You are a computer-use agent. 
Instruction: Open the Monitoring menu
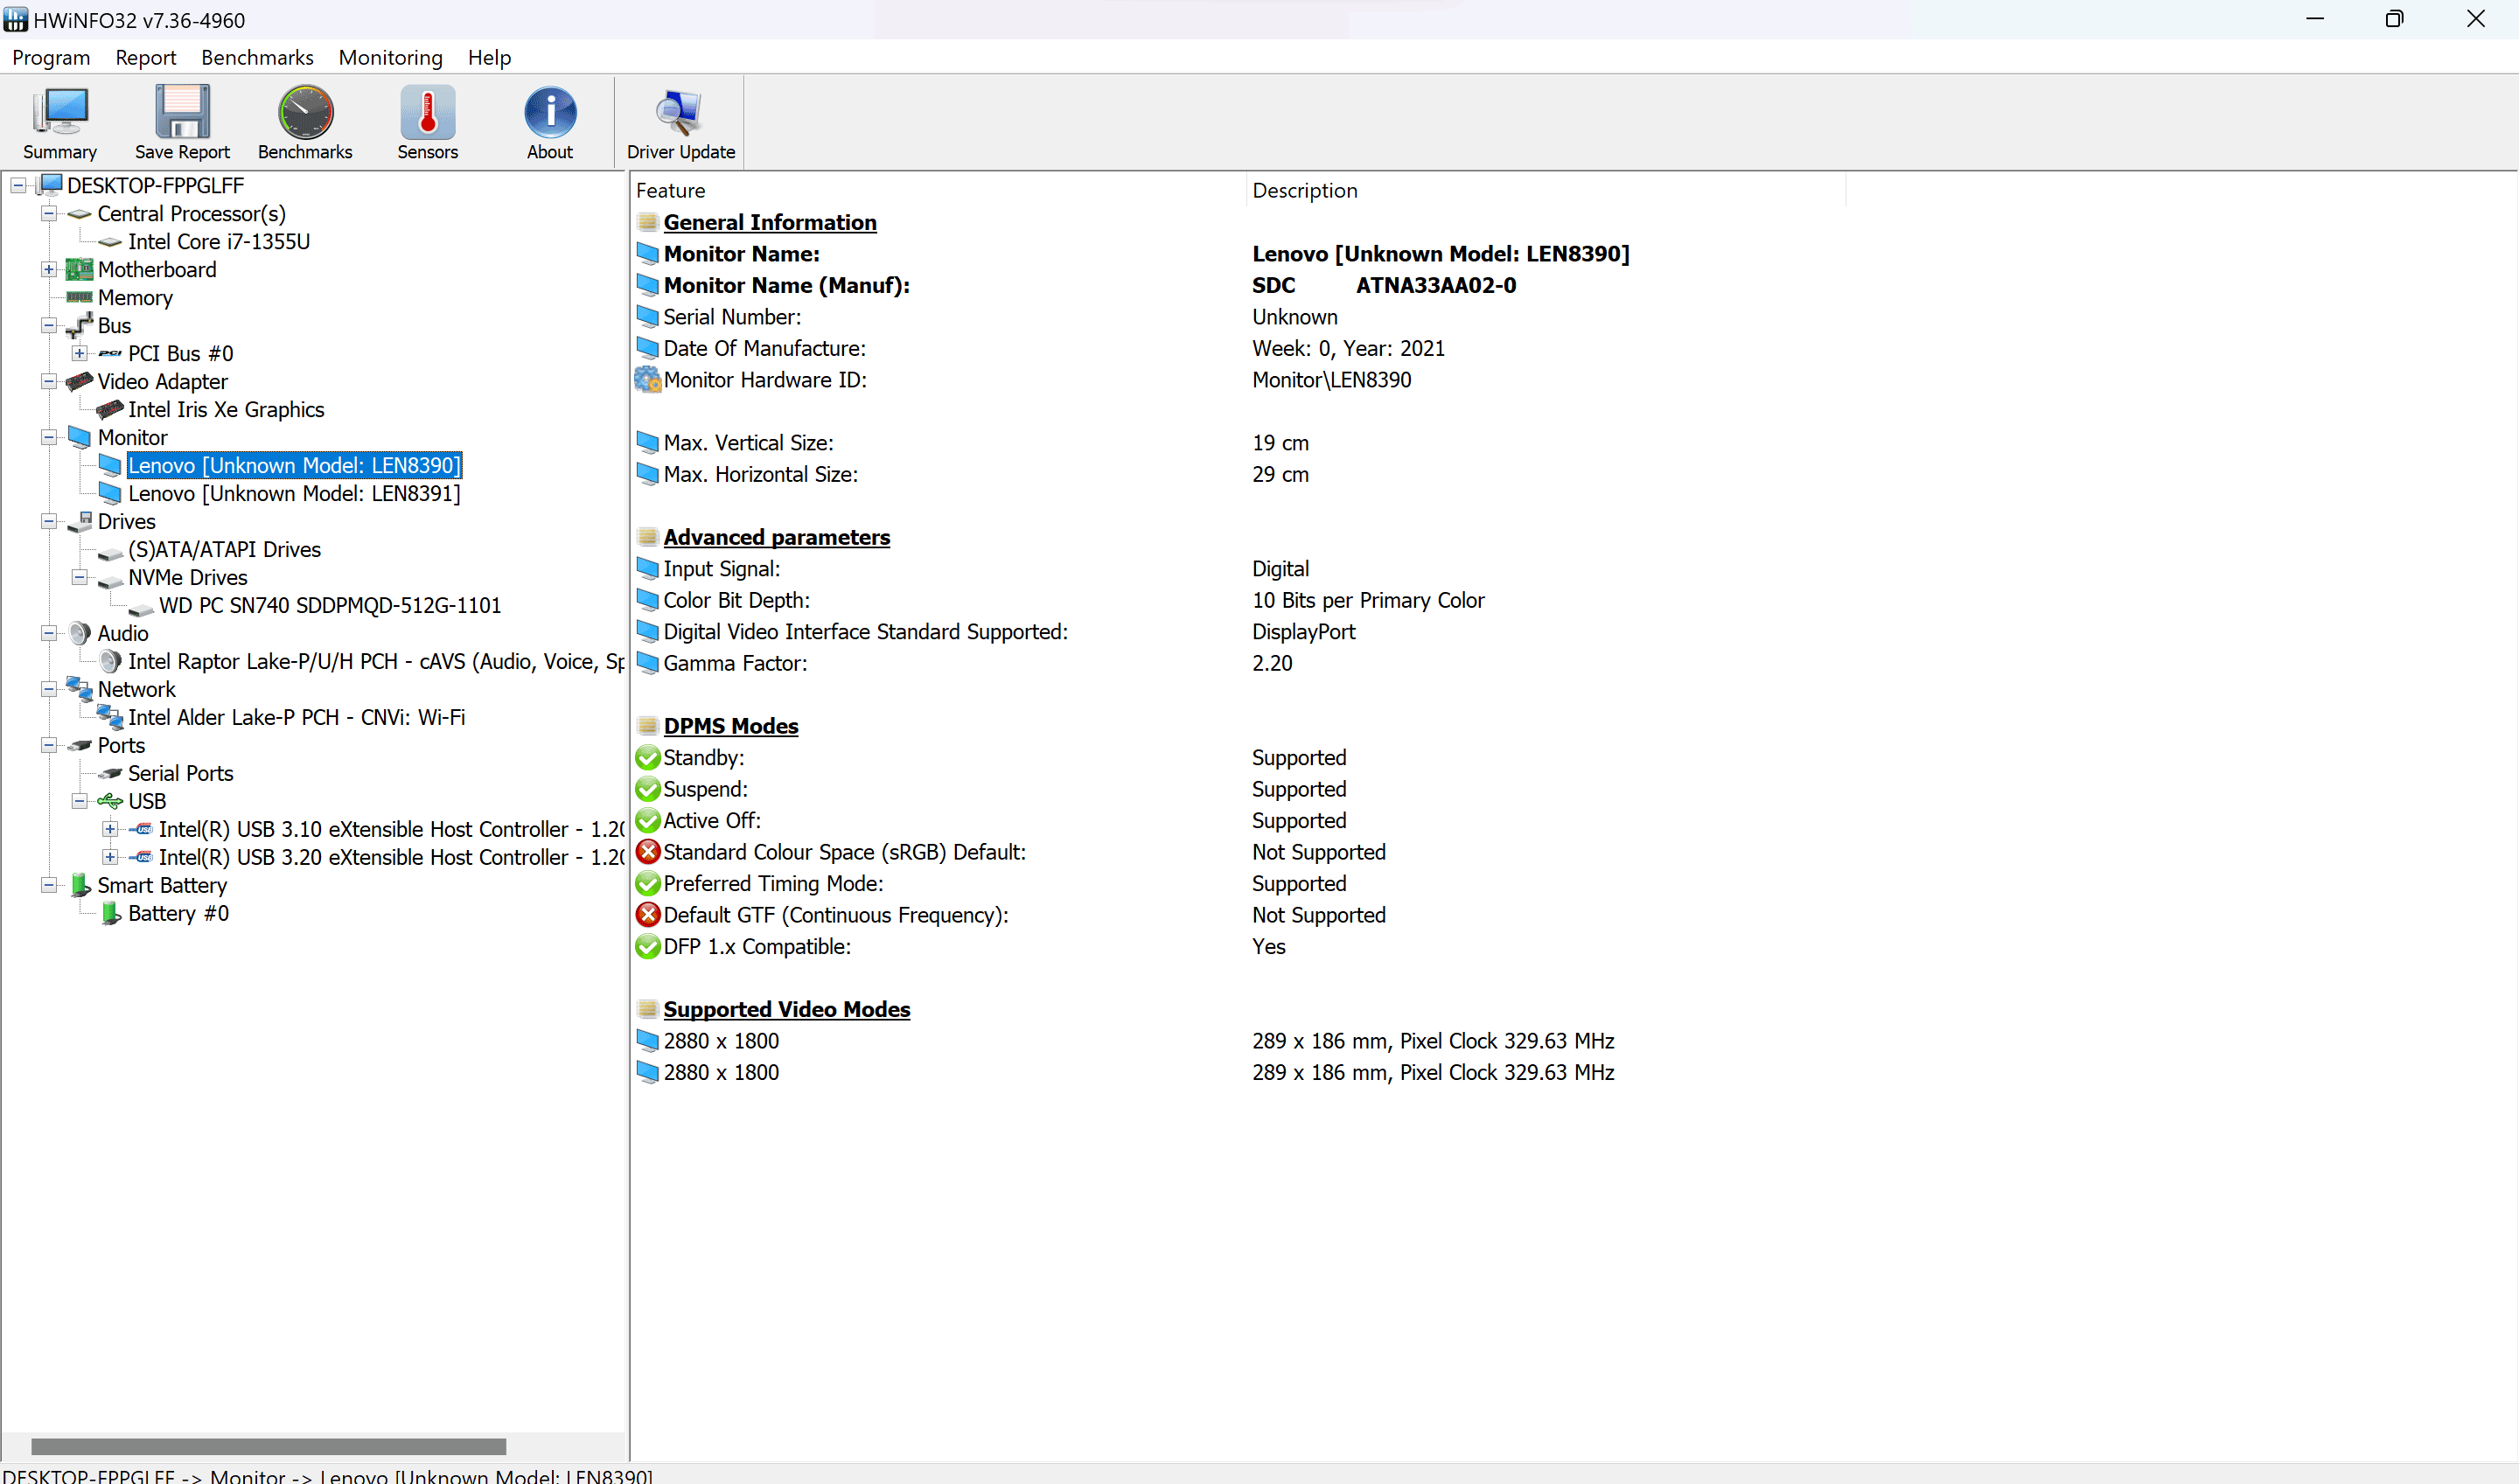(390, 58)
